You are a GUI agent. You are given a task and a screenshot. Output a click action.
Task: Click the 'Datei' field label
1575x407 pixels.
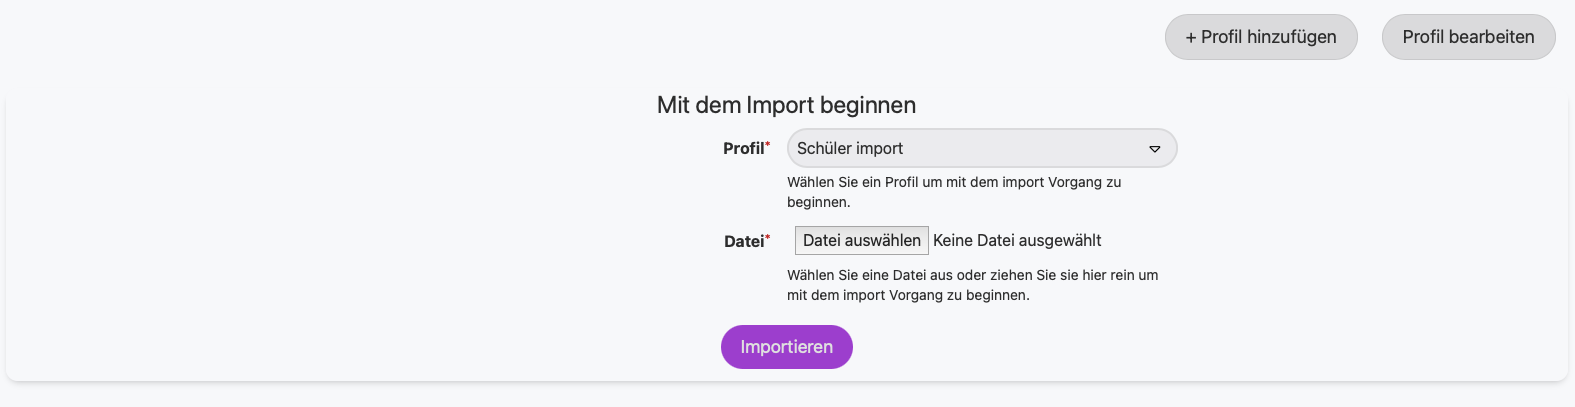(x=744, y=241)
